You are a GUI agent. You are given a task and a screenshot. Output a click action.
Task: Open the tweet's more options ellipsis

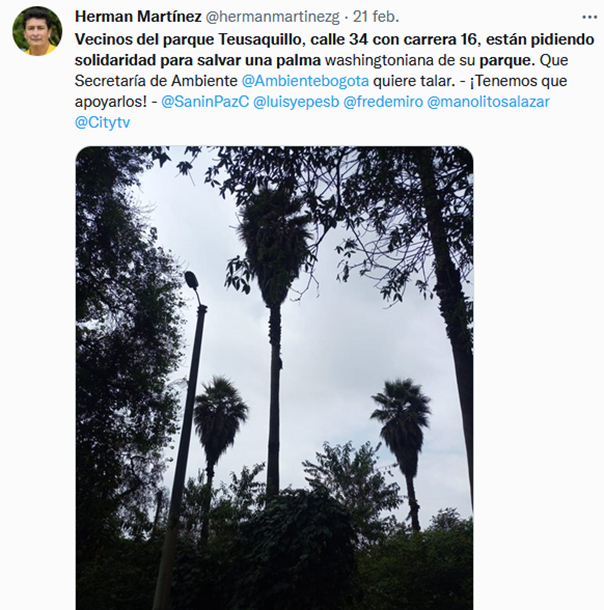click(x=589, y=17)
